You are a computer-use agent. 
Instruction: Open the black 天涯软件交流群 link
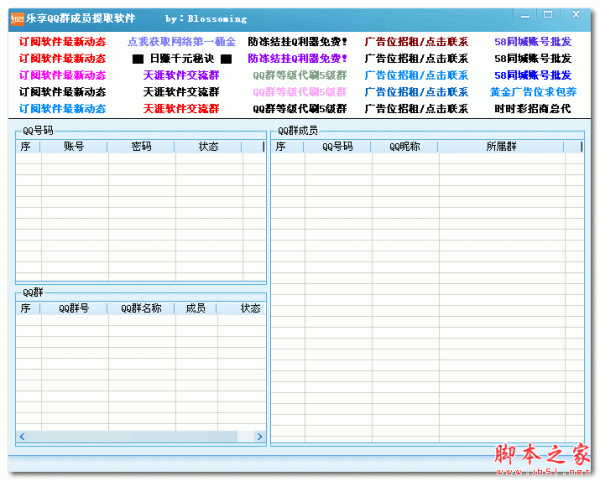[x=181, y=92]
